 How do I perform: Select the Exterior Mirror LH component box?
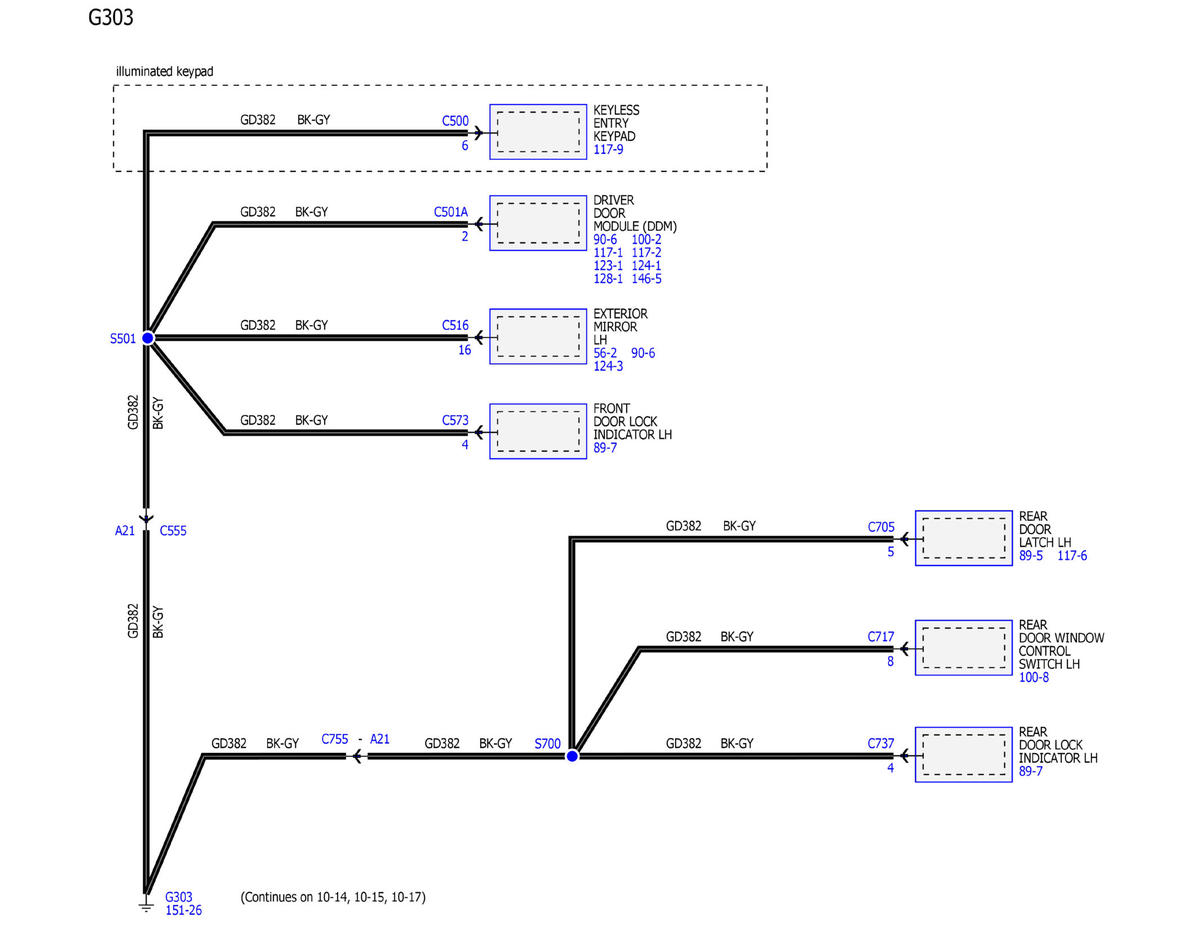point(538,337)
